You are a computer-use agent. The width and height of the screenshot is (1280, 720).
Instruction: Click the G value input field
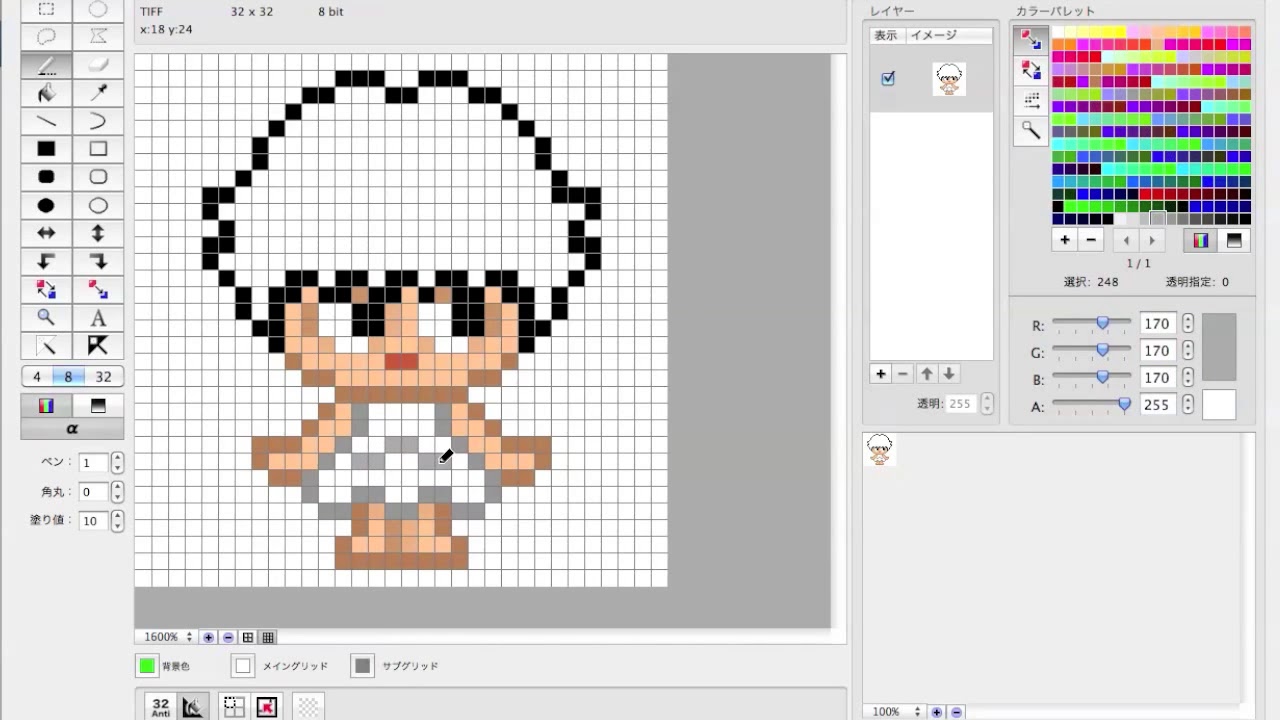1158,351
